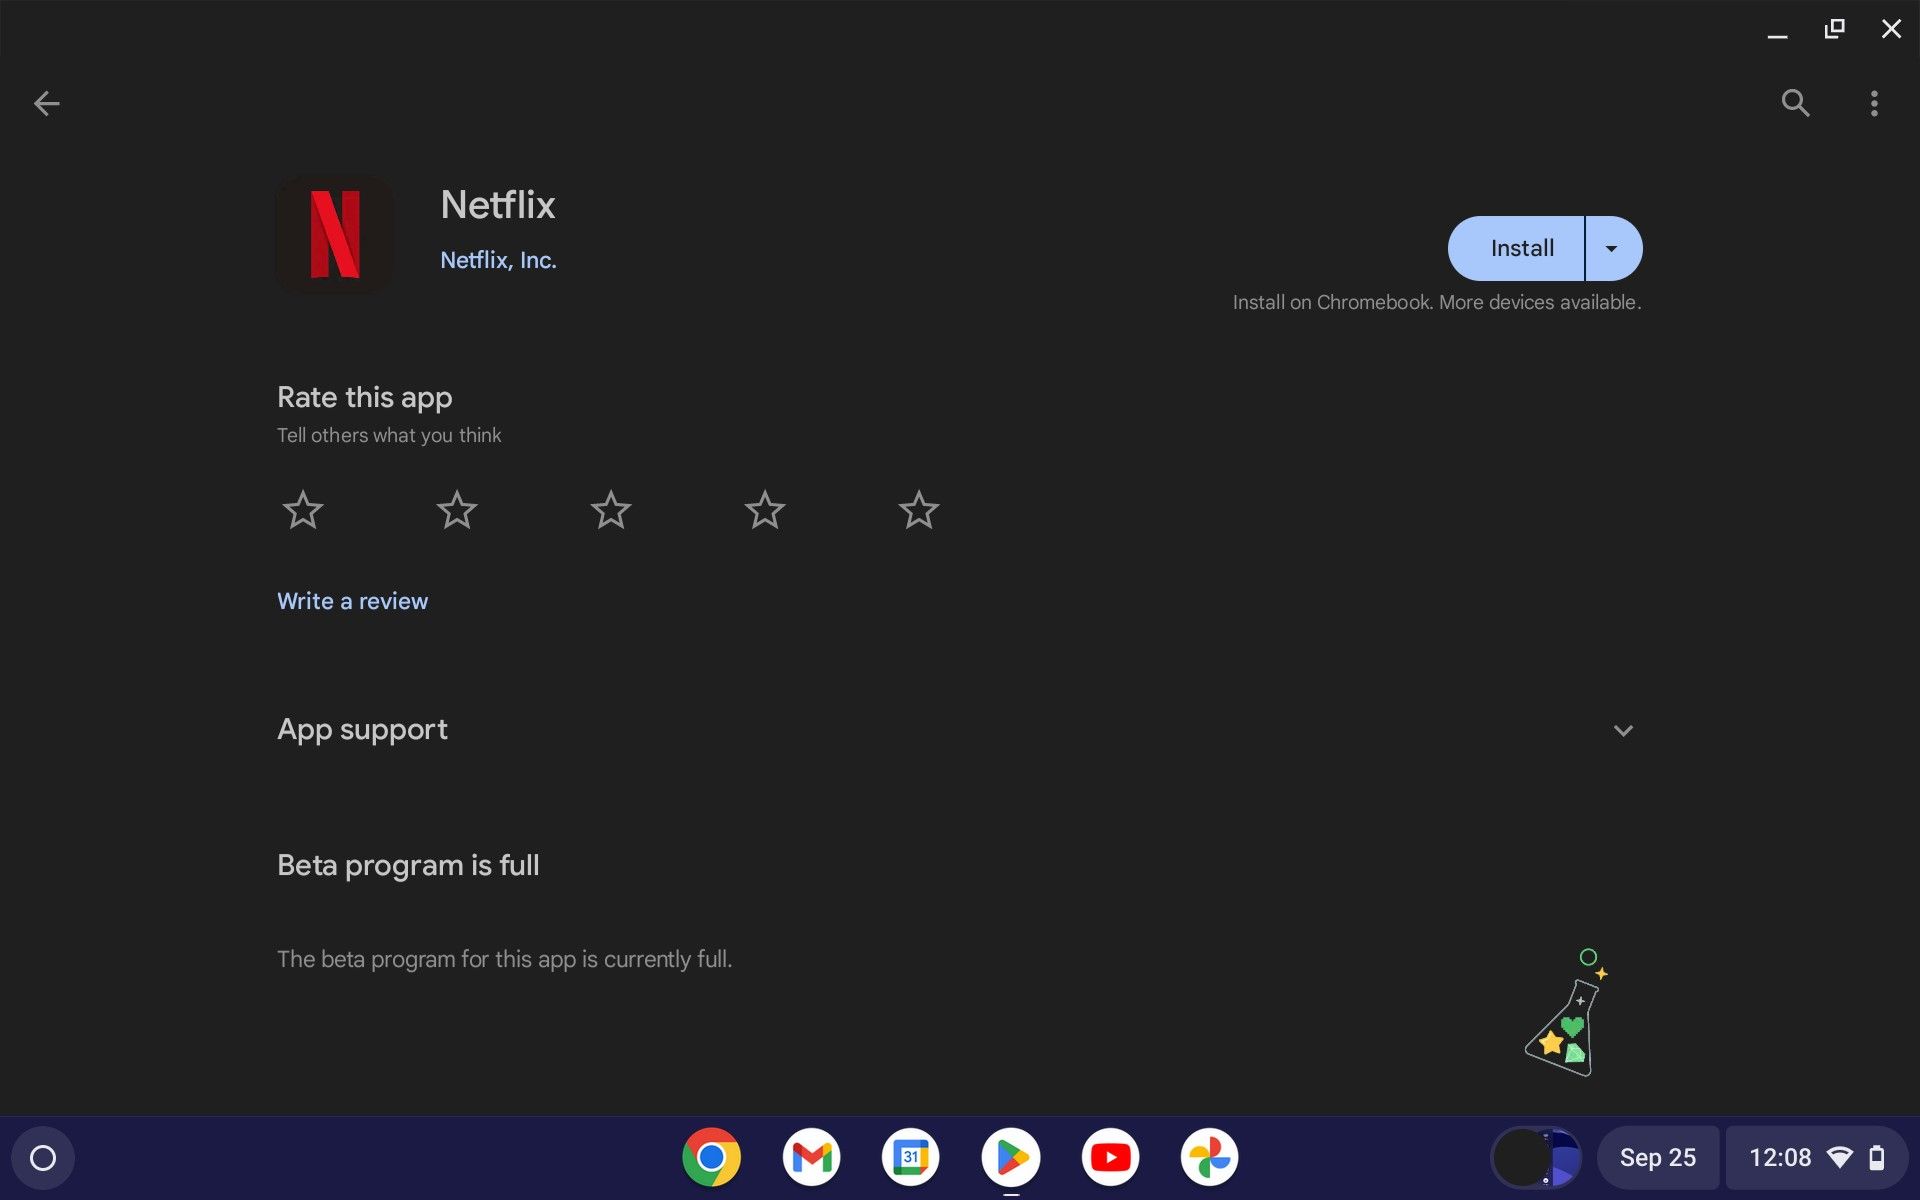Open Gmail from taskbar
The height and width of the screenshot is (1200, 1920).
pyautogui.click(x=811, y=1156)
